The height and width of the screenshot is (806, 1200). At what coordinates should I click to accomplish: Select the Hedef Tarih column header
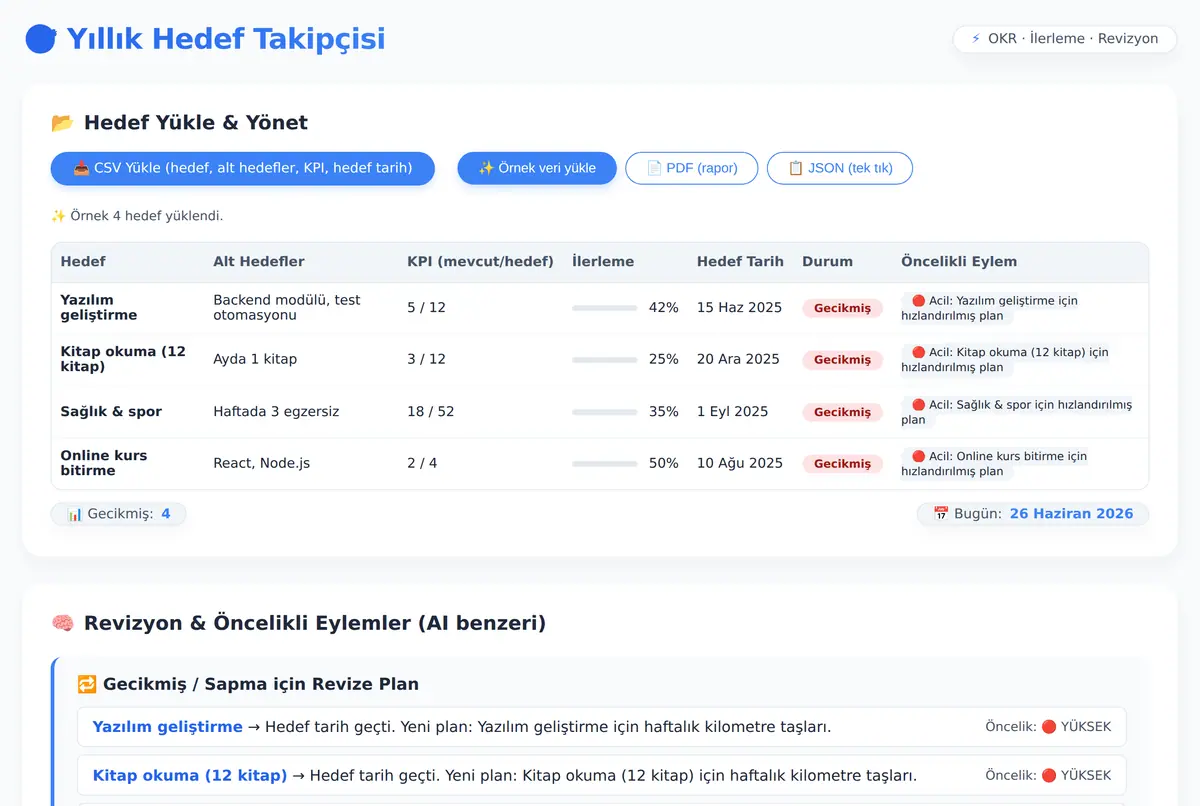coord(740,262)
